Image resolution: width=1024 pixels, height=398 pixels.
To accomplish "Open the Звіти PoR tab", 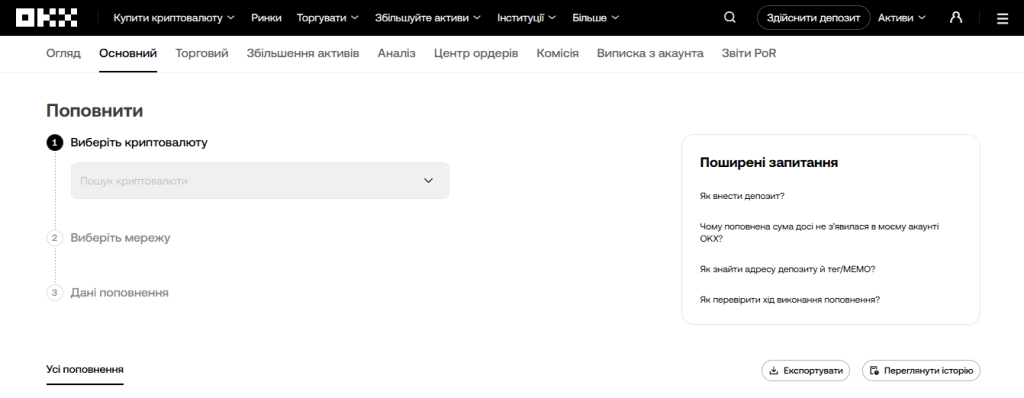I will tap(749, 54).
